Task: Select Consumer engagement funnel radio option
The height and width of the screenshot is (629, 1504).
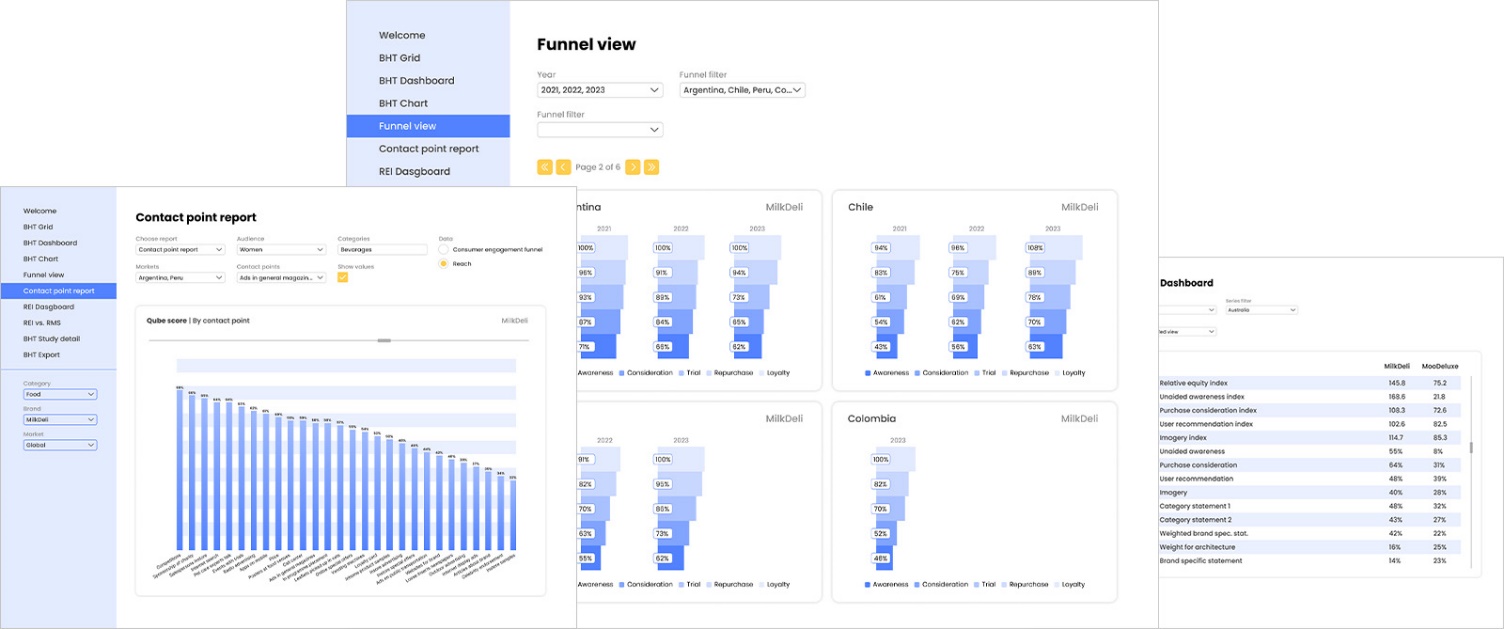Action: coord(444,249)
